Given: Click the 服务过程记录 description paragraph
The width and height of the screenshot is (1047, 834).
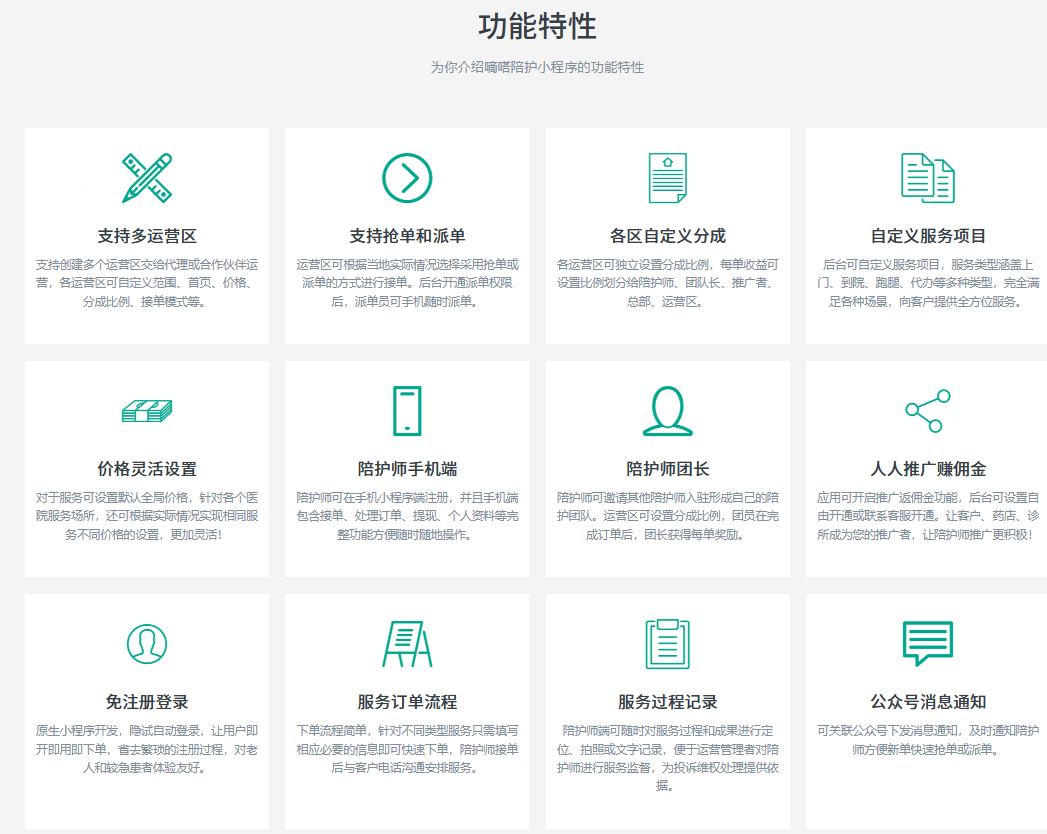Looking at the screenshot, I should pyautogui.click(x=668, y=757).
